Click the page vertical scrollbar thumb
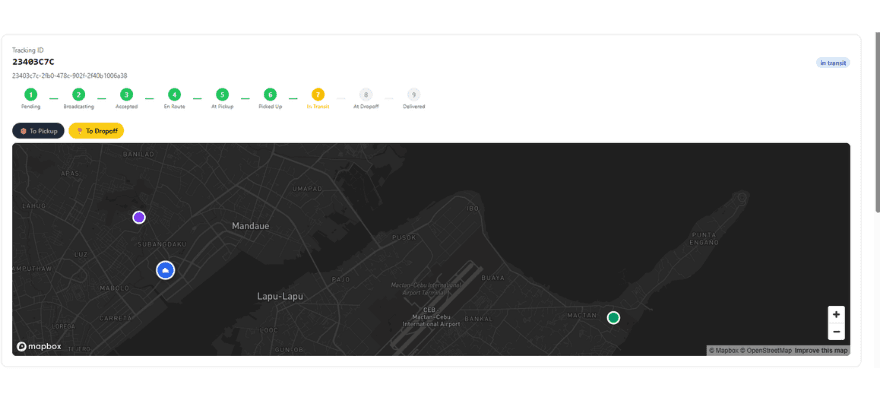 (878, 121)
